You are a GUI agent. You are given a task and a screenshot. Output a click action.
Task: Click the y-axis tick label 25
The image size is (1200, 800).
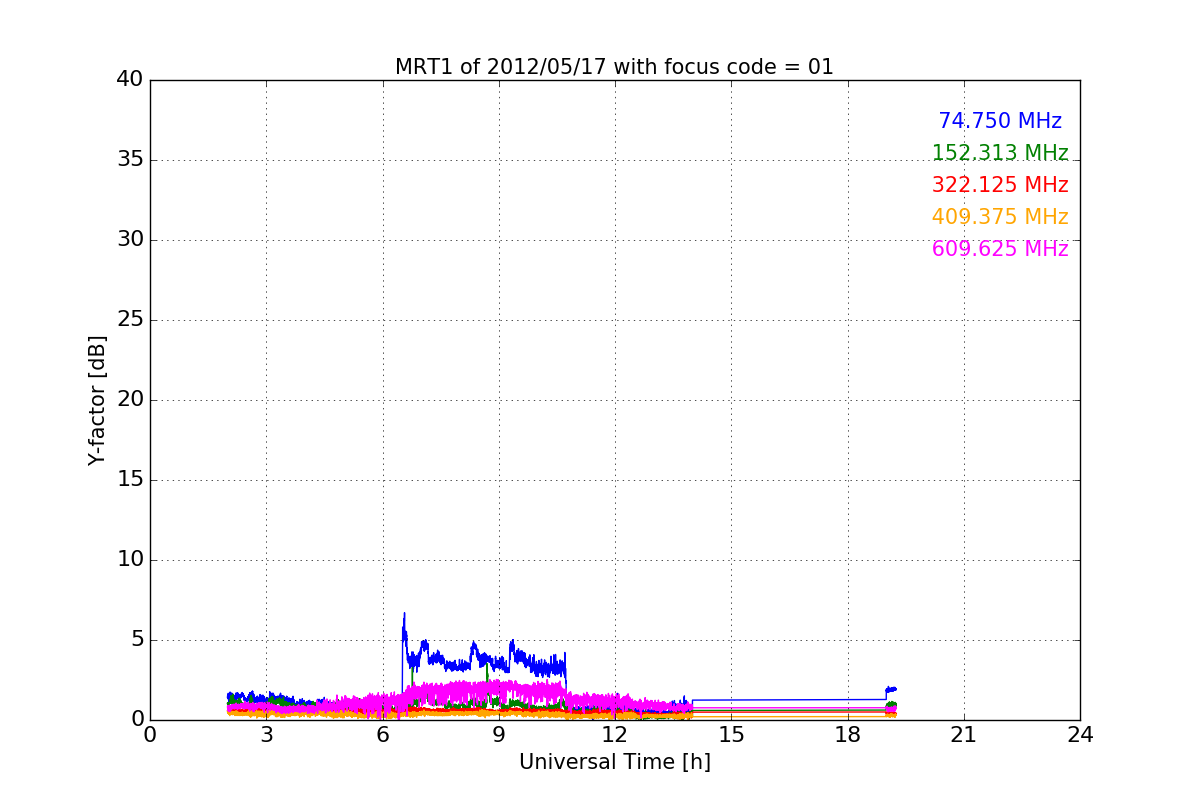(x=130, y=320)
